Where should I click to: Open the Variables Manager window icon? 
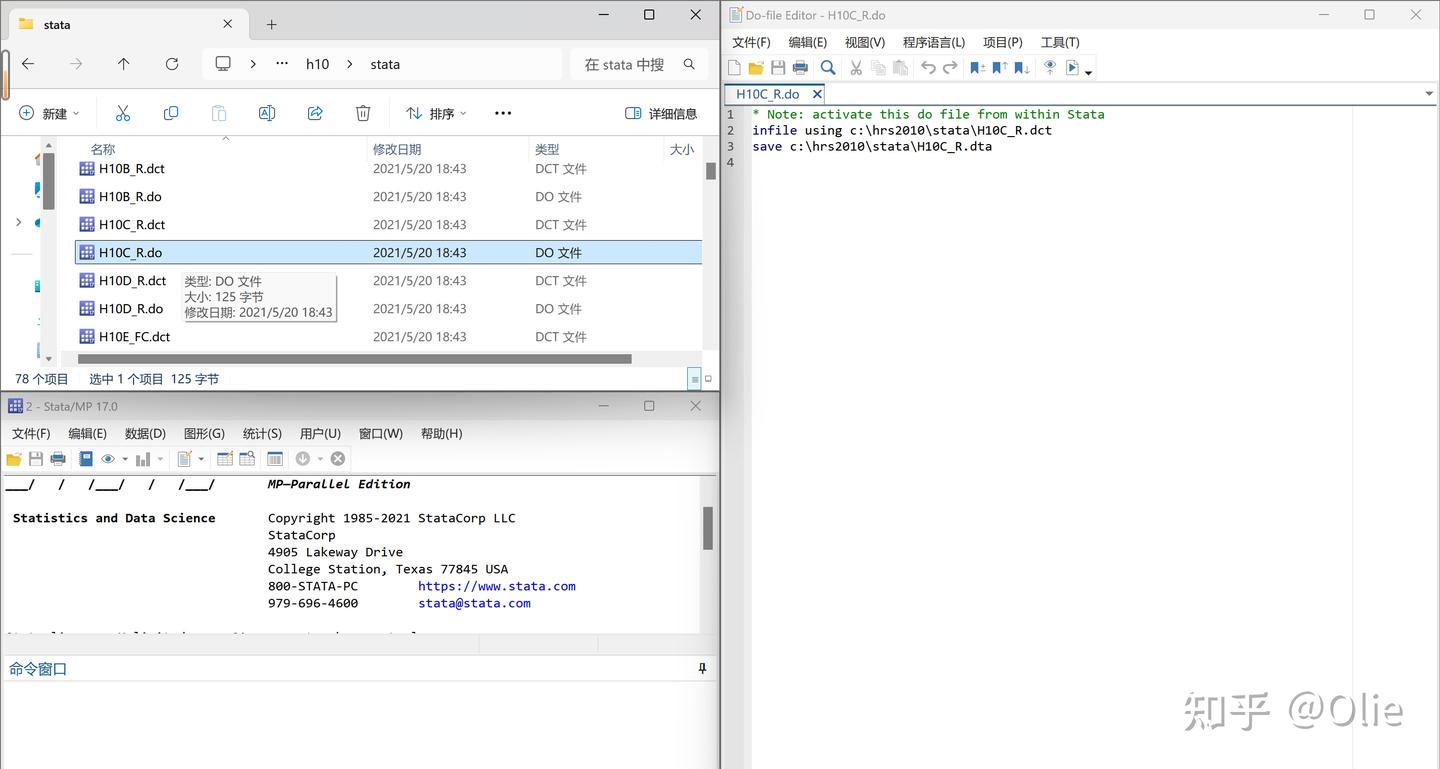click(276, 459)
